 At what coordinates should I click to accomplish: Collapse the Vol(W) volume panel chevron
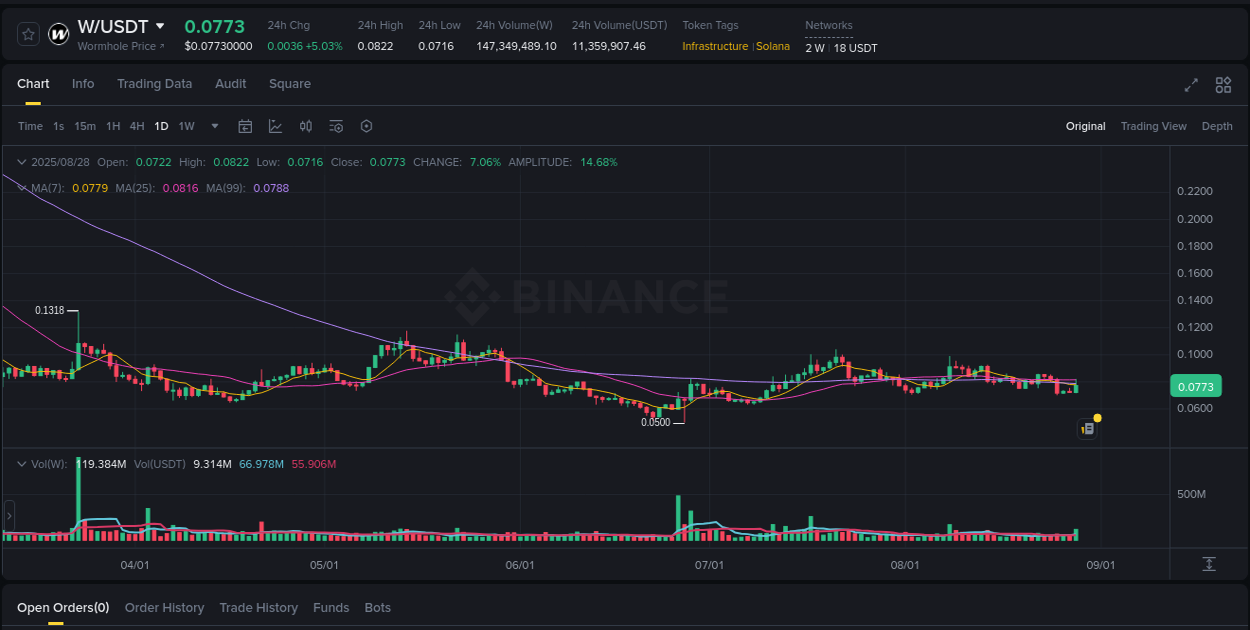[21, 463]
